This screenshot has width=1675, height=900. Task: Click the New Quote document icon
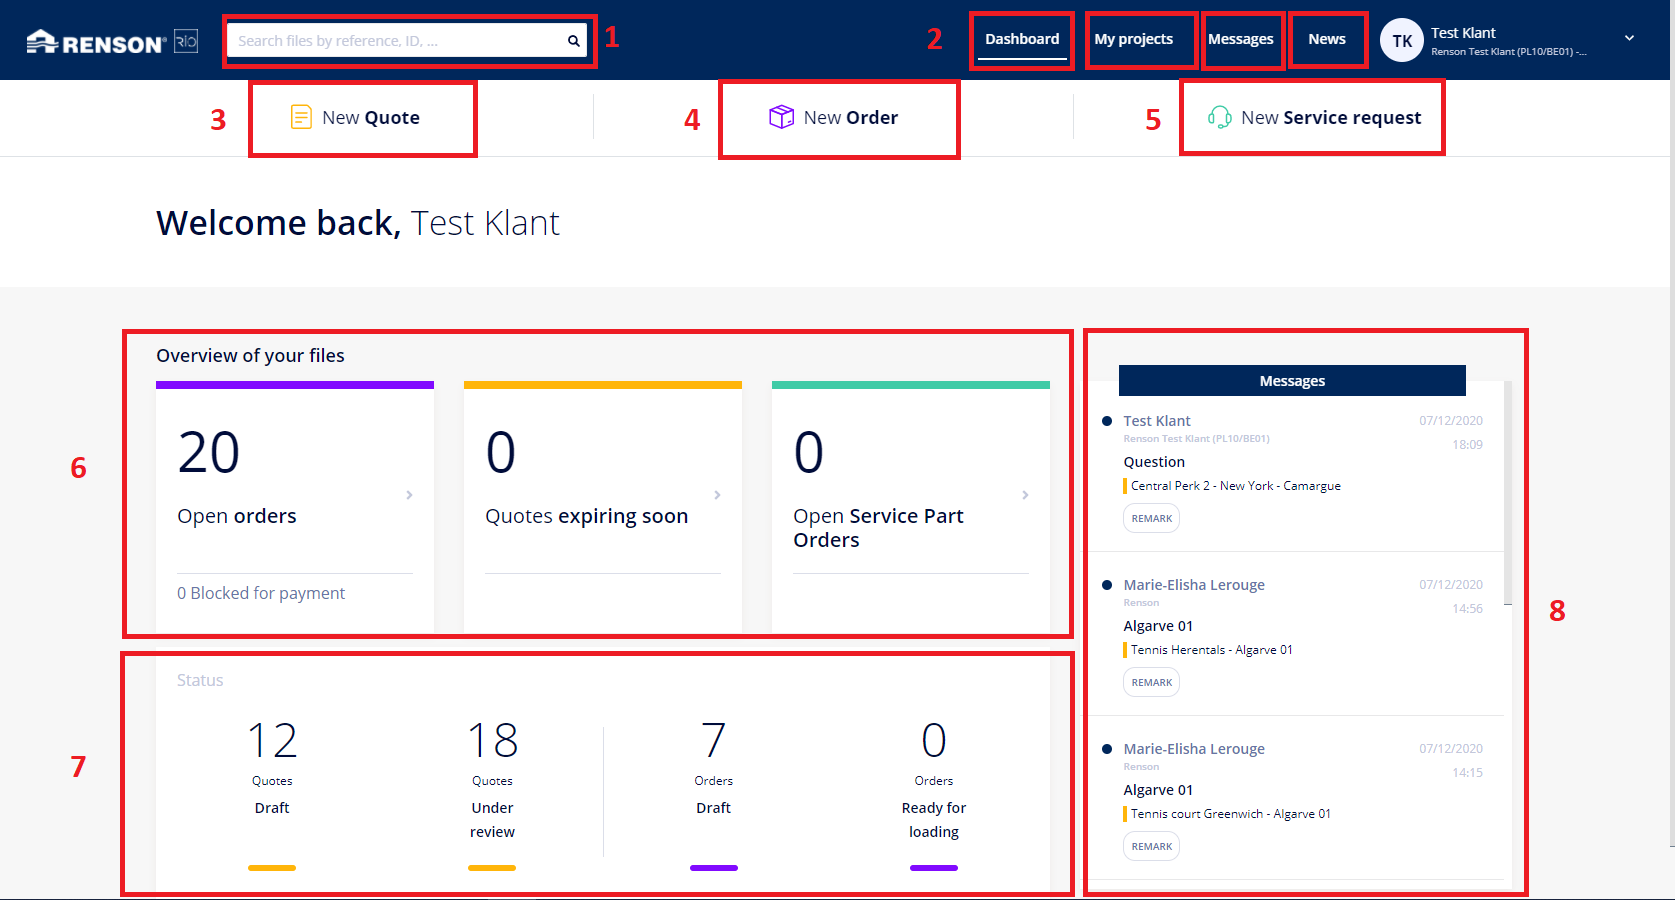301,117
